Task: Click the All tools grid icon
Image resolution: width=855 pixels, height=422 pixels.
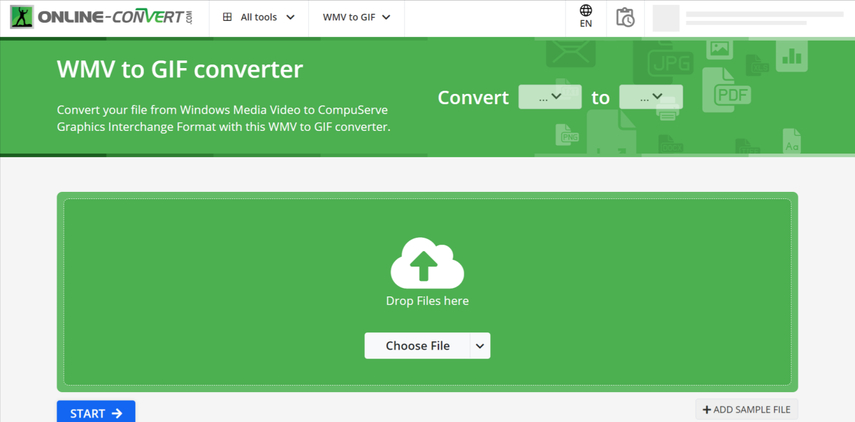Action: 227,17
